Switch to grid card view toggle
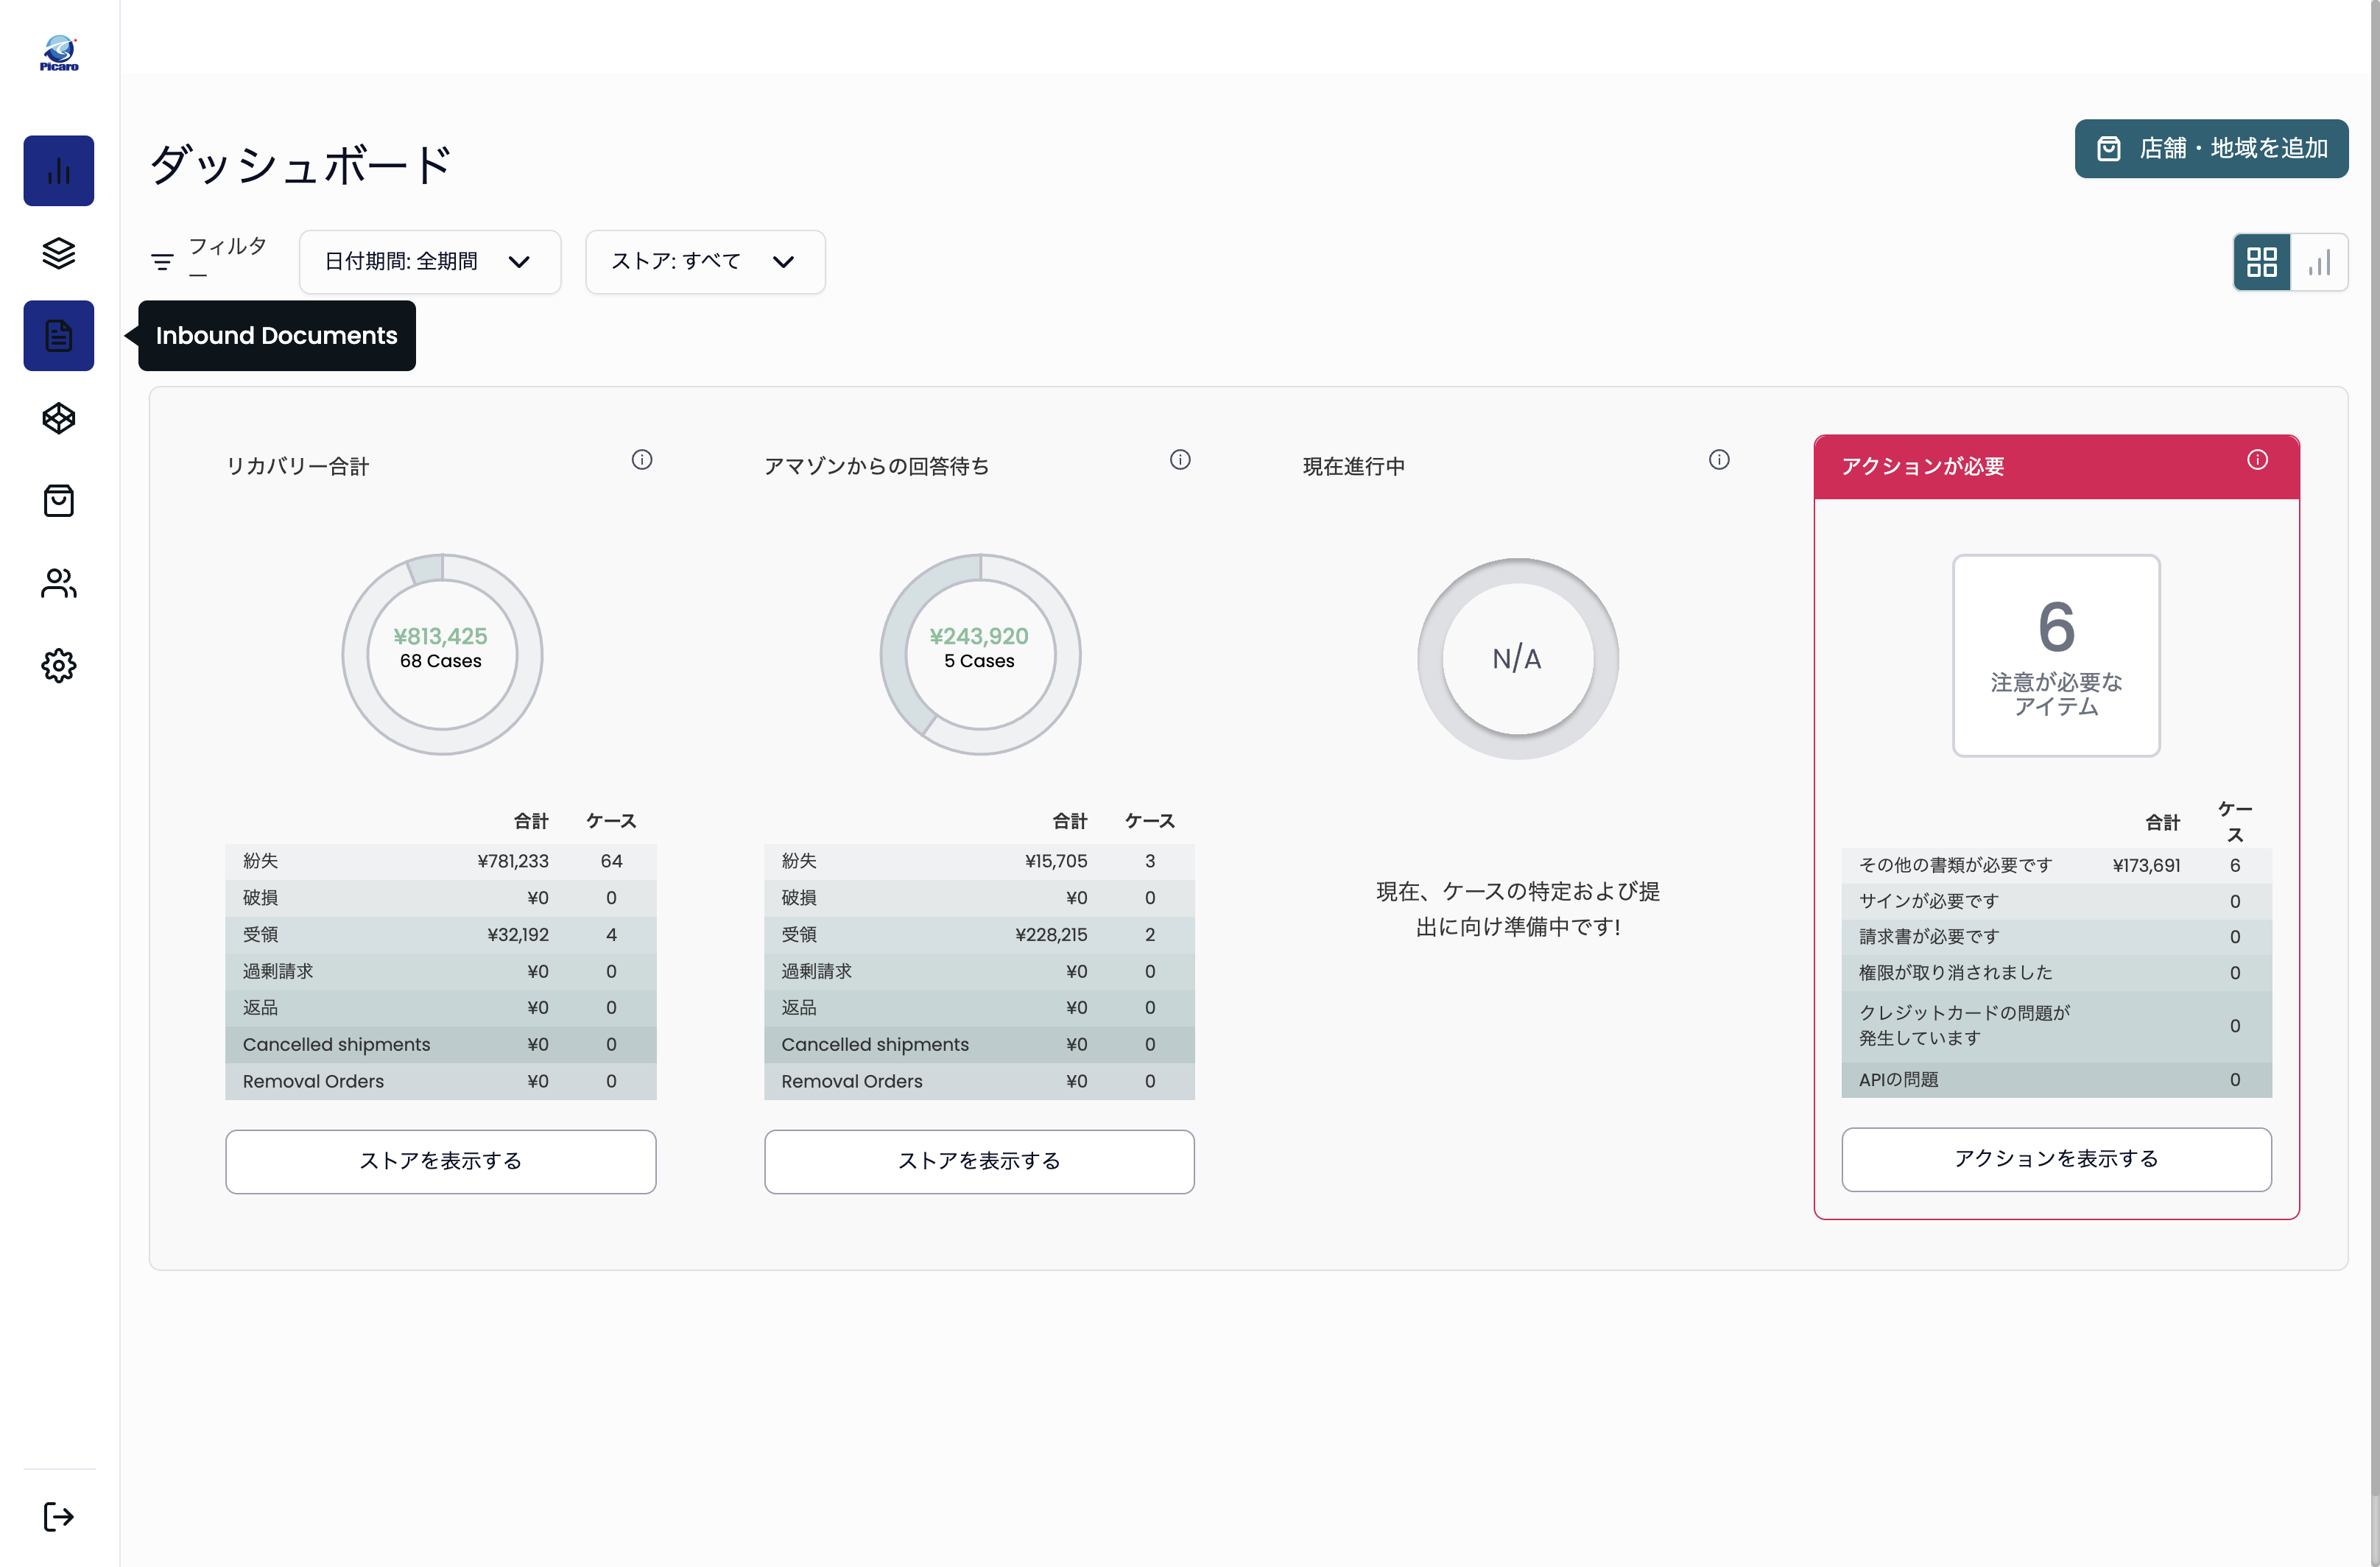Screen dimensions: 2380x1567 (x=2262, y=262)
